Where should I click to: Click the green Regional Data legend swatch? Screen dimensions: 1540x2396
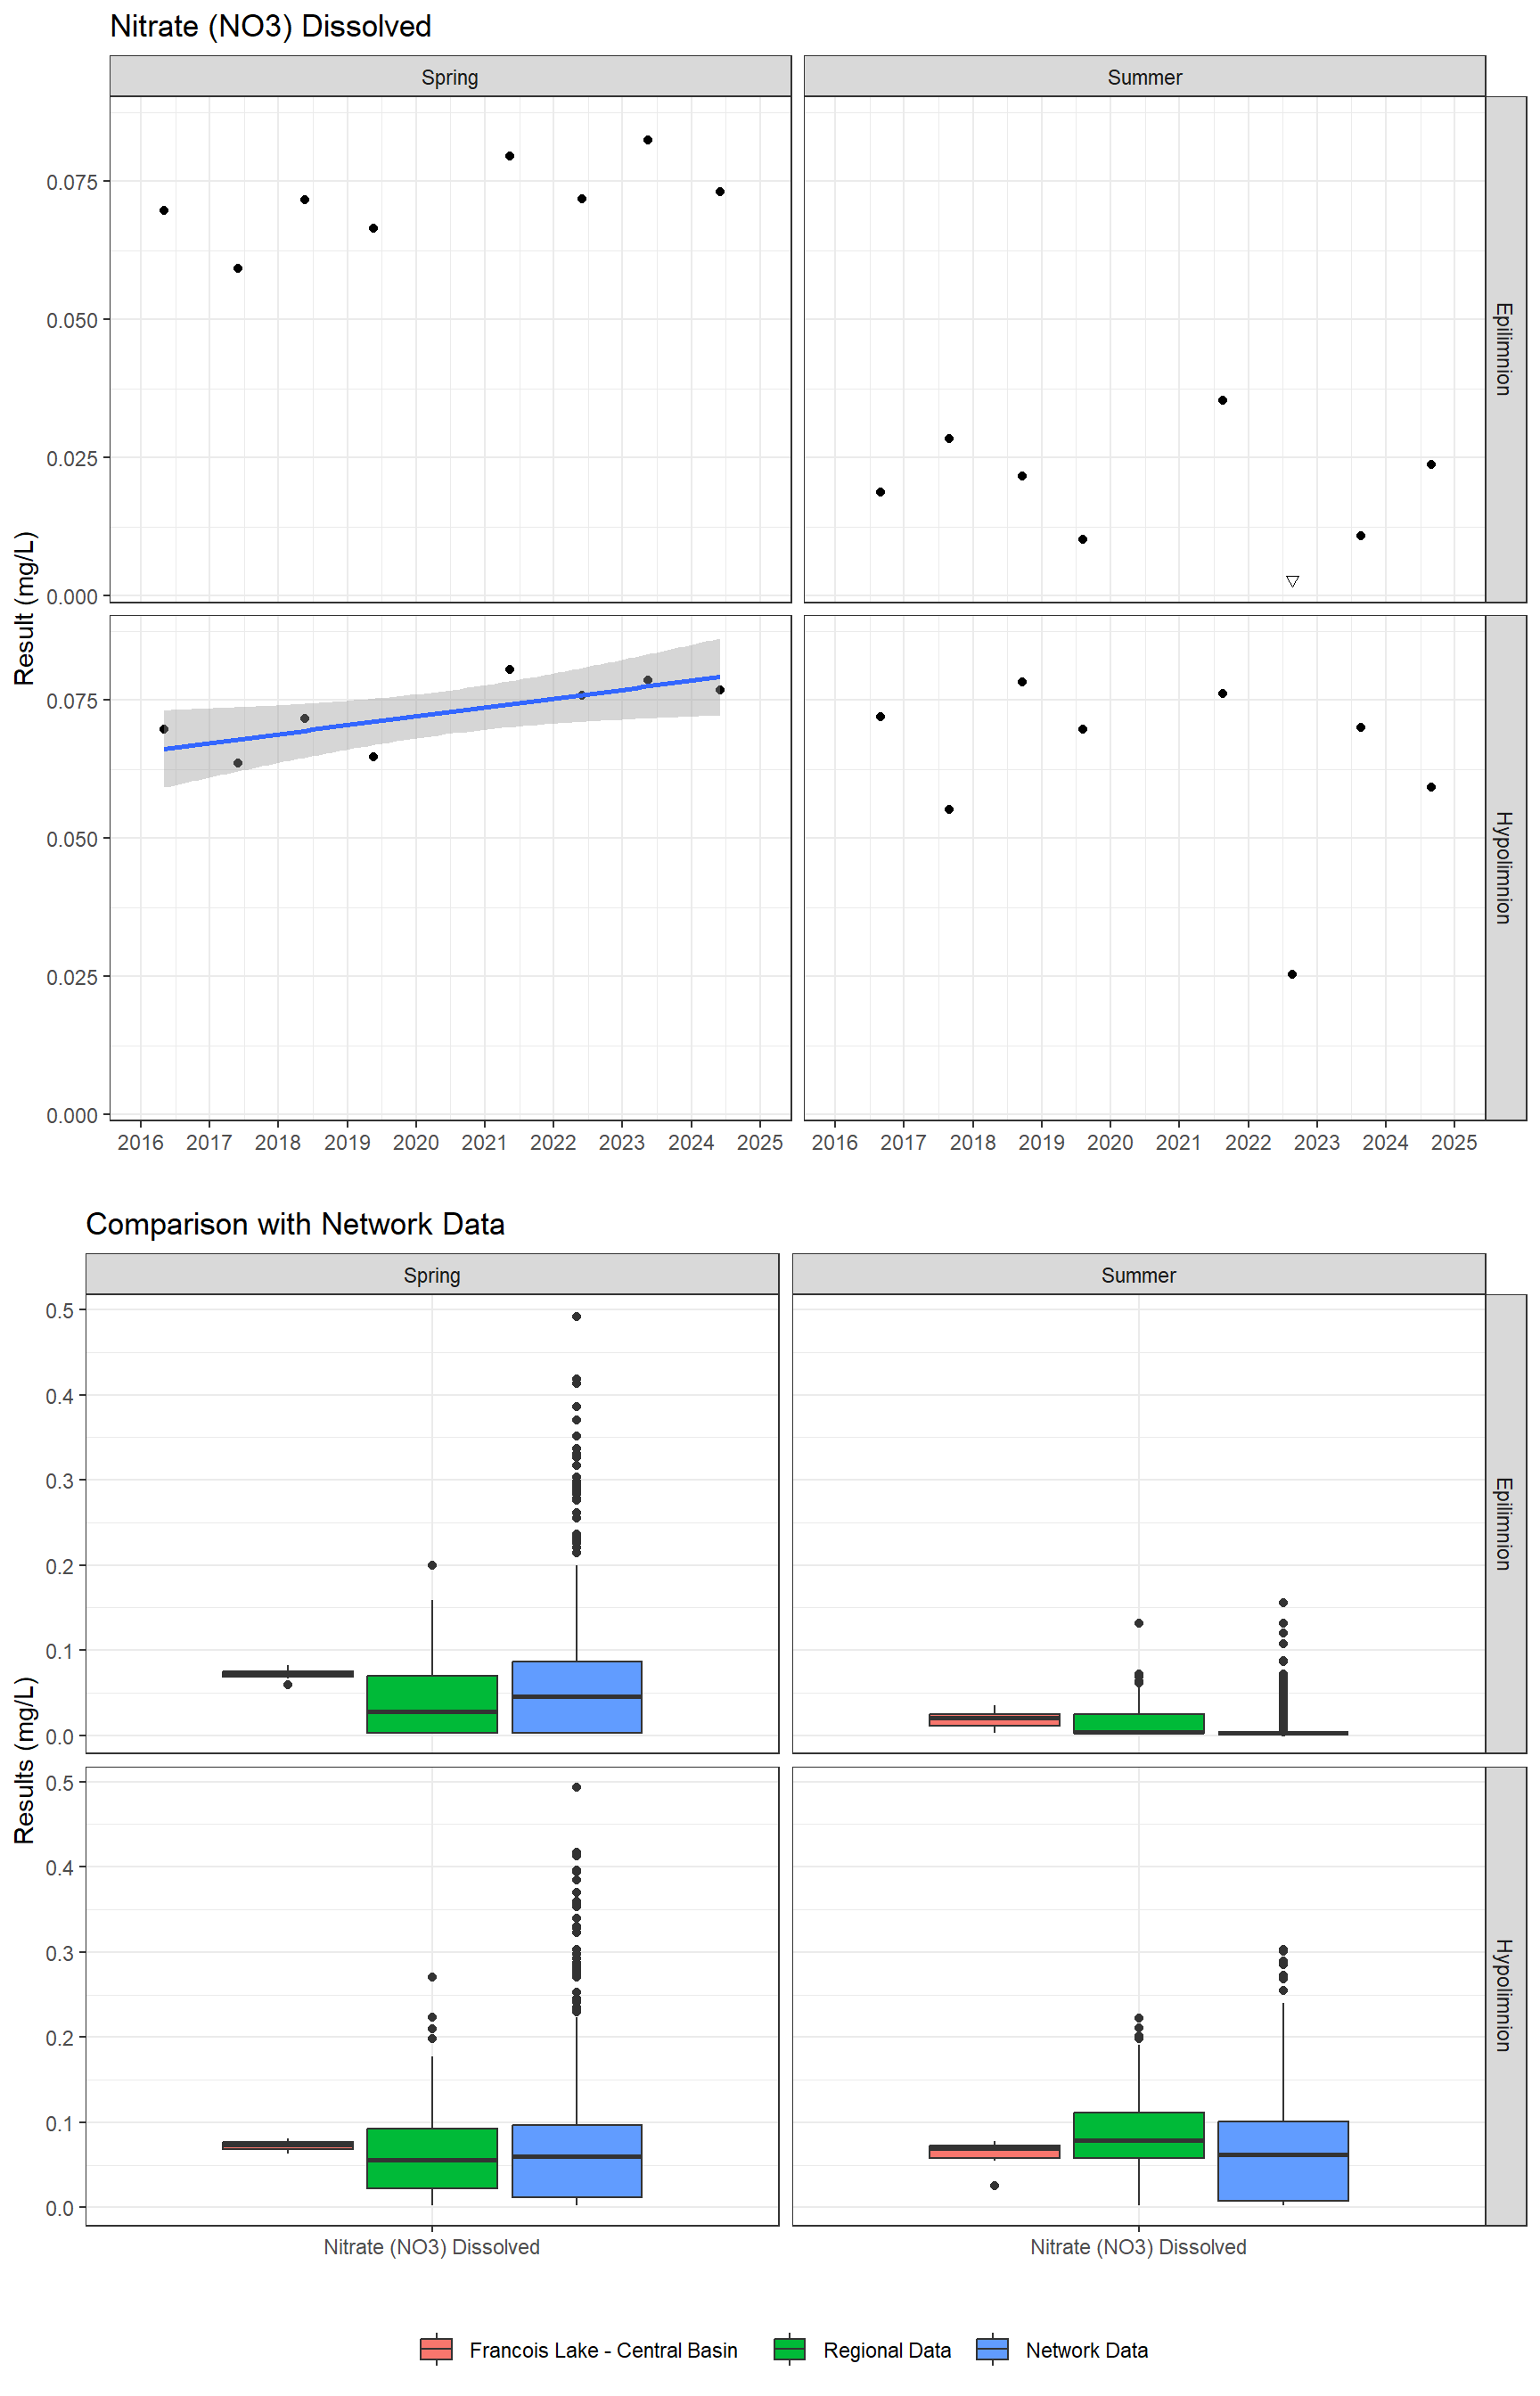[x=789, y=2349]
